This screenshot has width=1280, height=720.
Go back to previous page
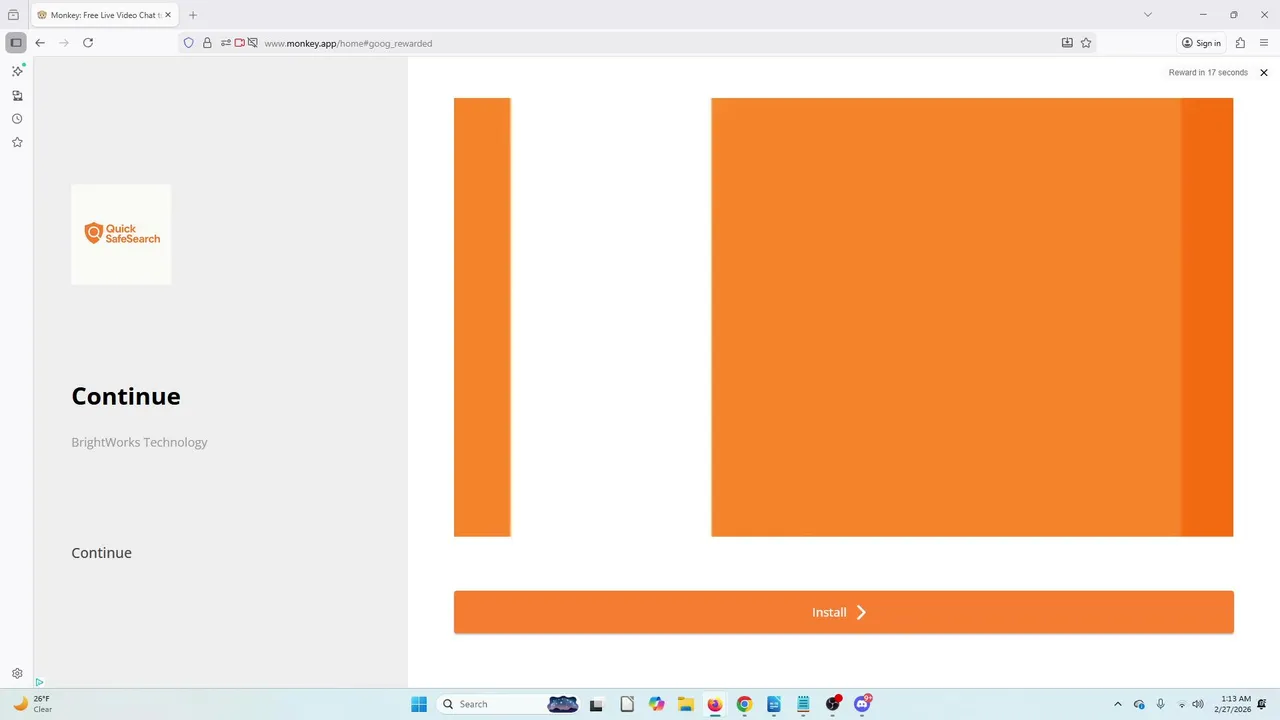pos(40,43)
